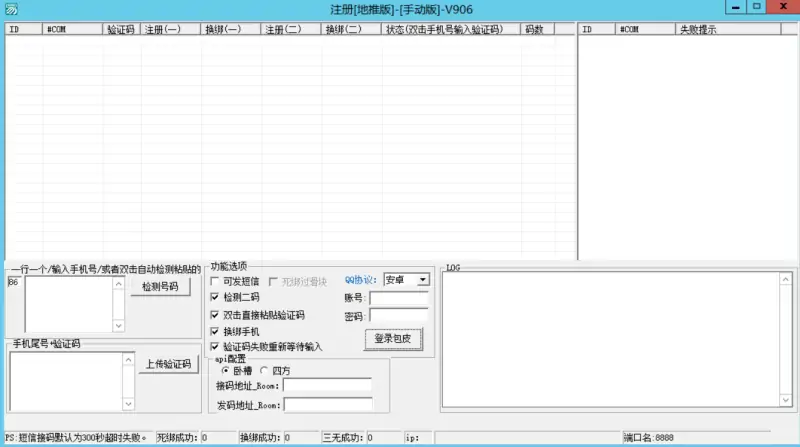The image size is (800, 447).
Task: Click the 状态 column header
Action: 443,30
